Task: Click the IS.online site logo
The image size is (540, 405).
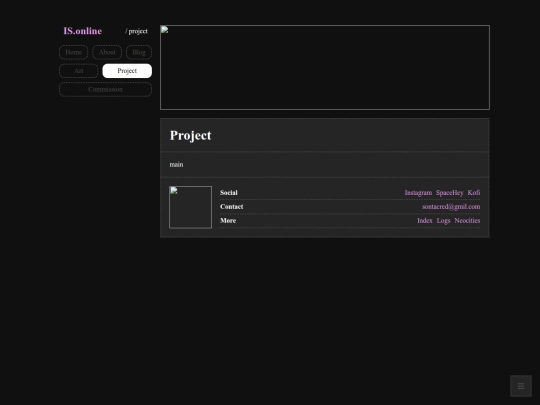Action: [83, 31]
